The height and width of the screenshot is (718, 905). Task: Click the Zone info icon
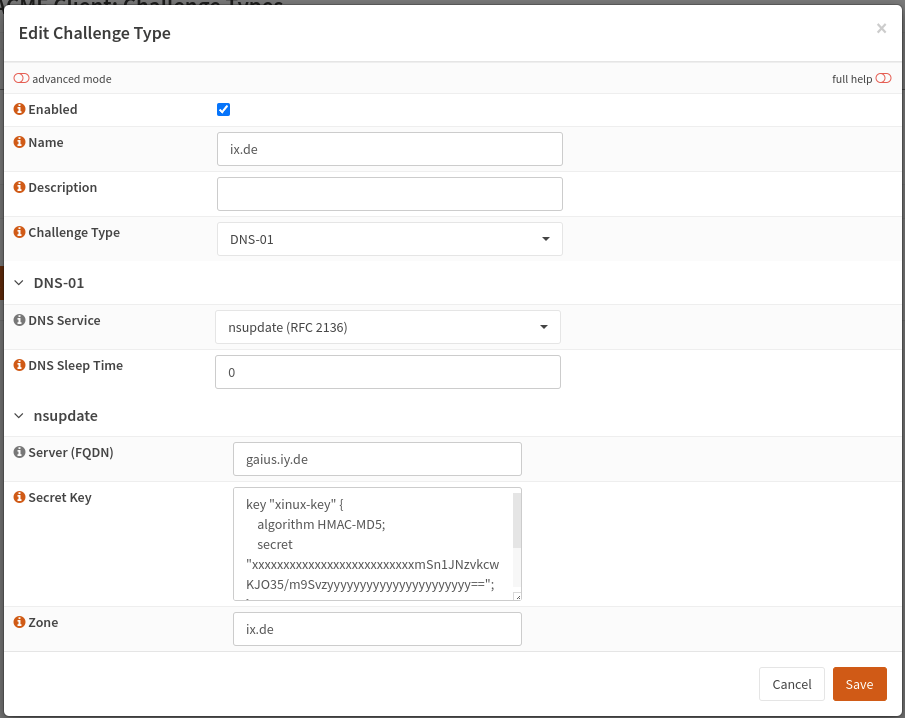click(x=19, y=622)
